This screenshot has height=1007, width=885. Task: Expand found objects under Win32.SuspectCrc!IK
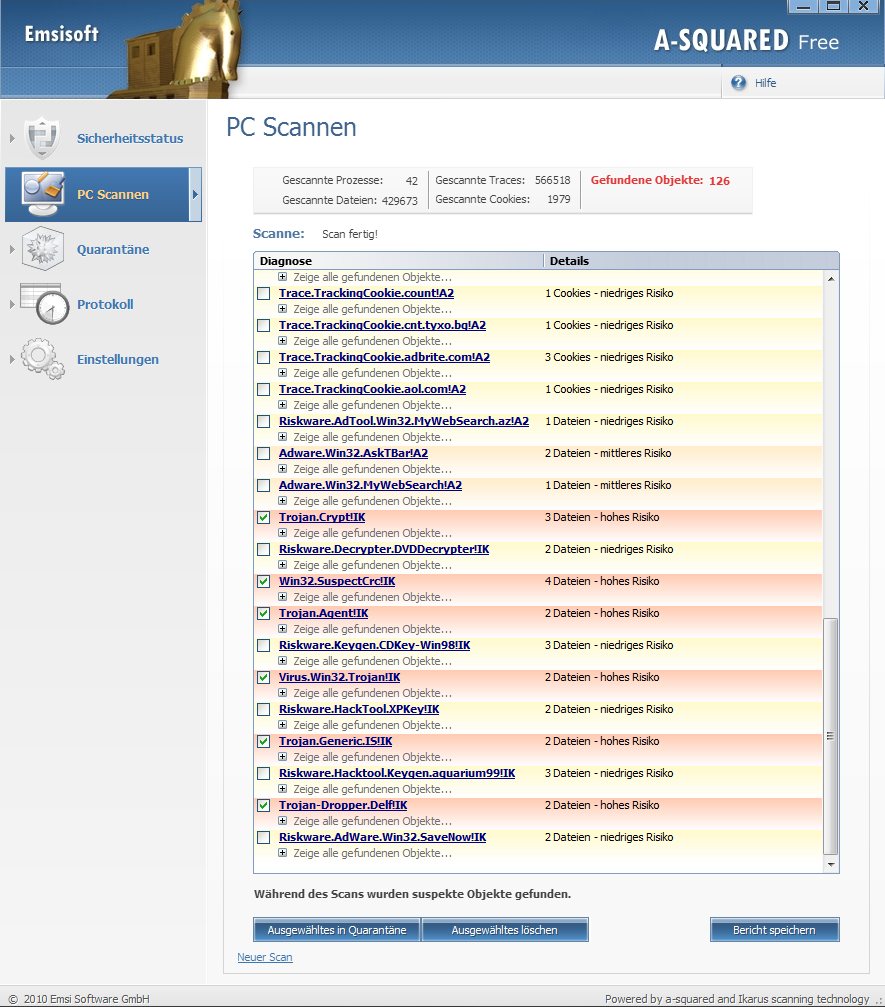pyautogui.click(x=283, y=597)
